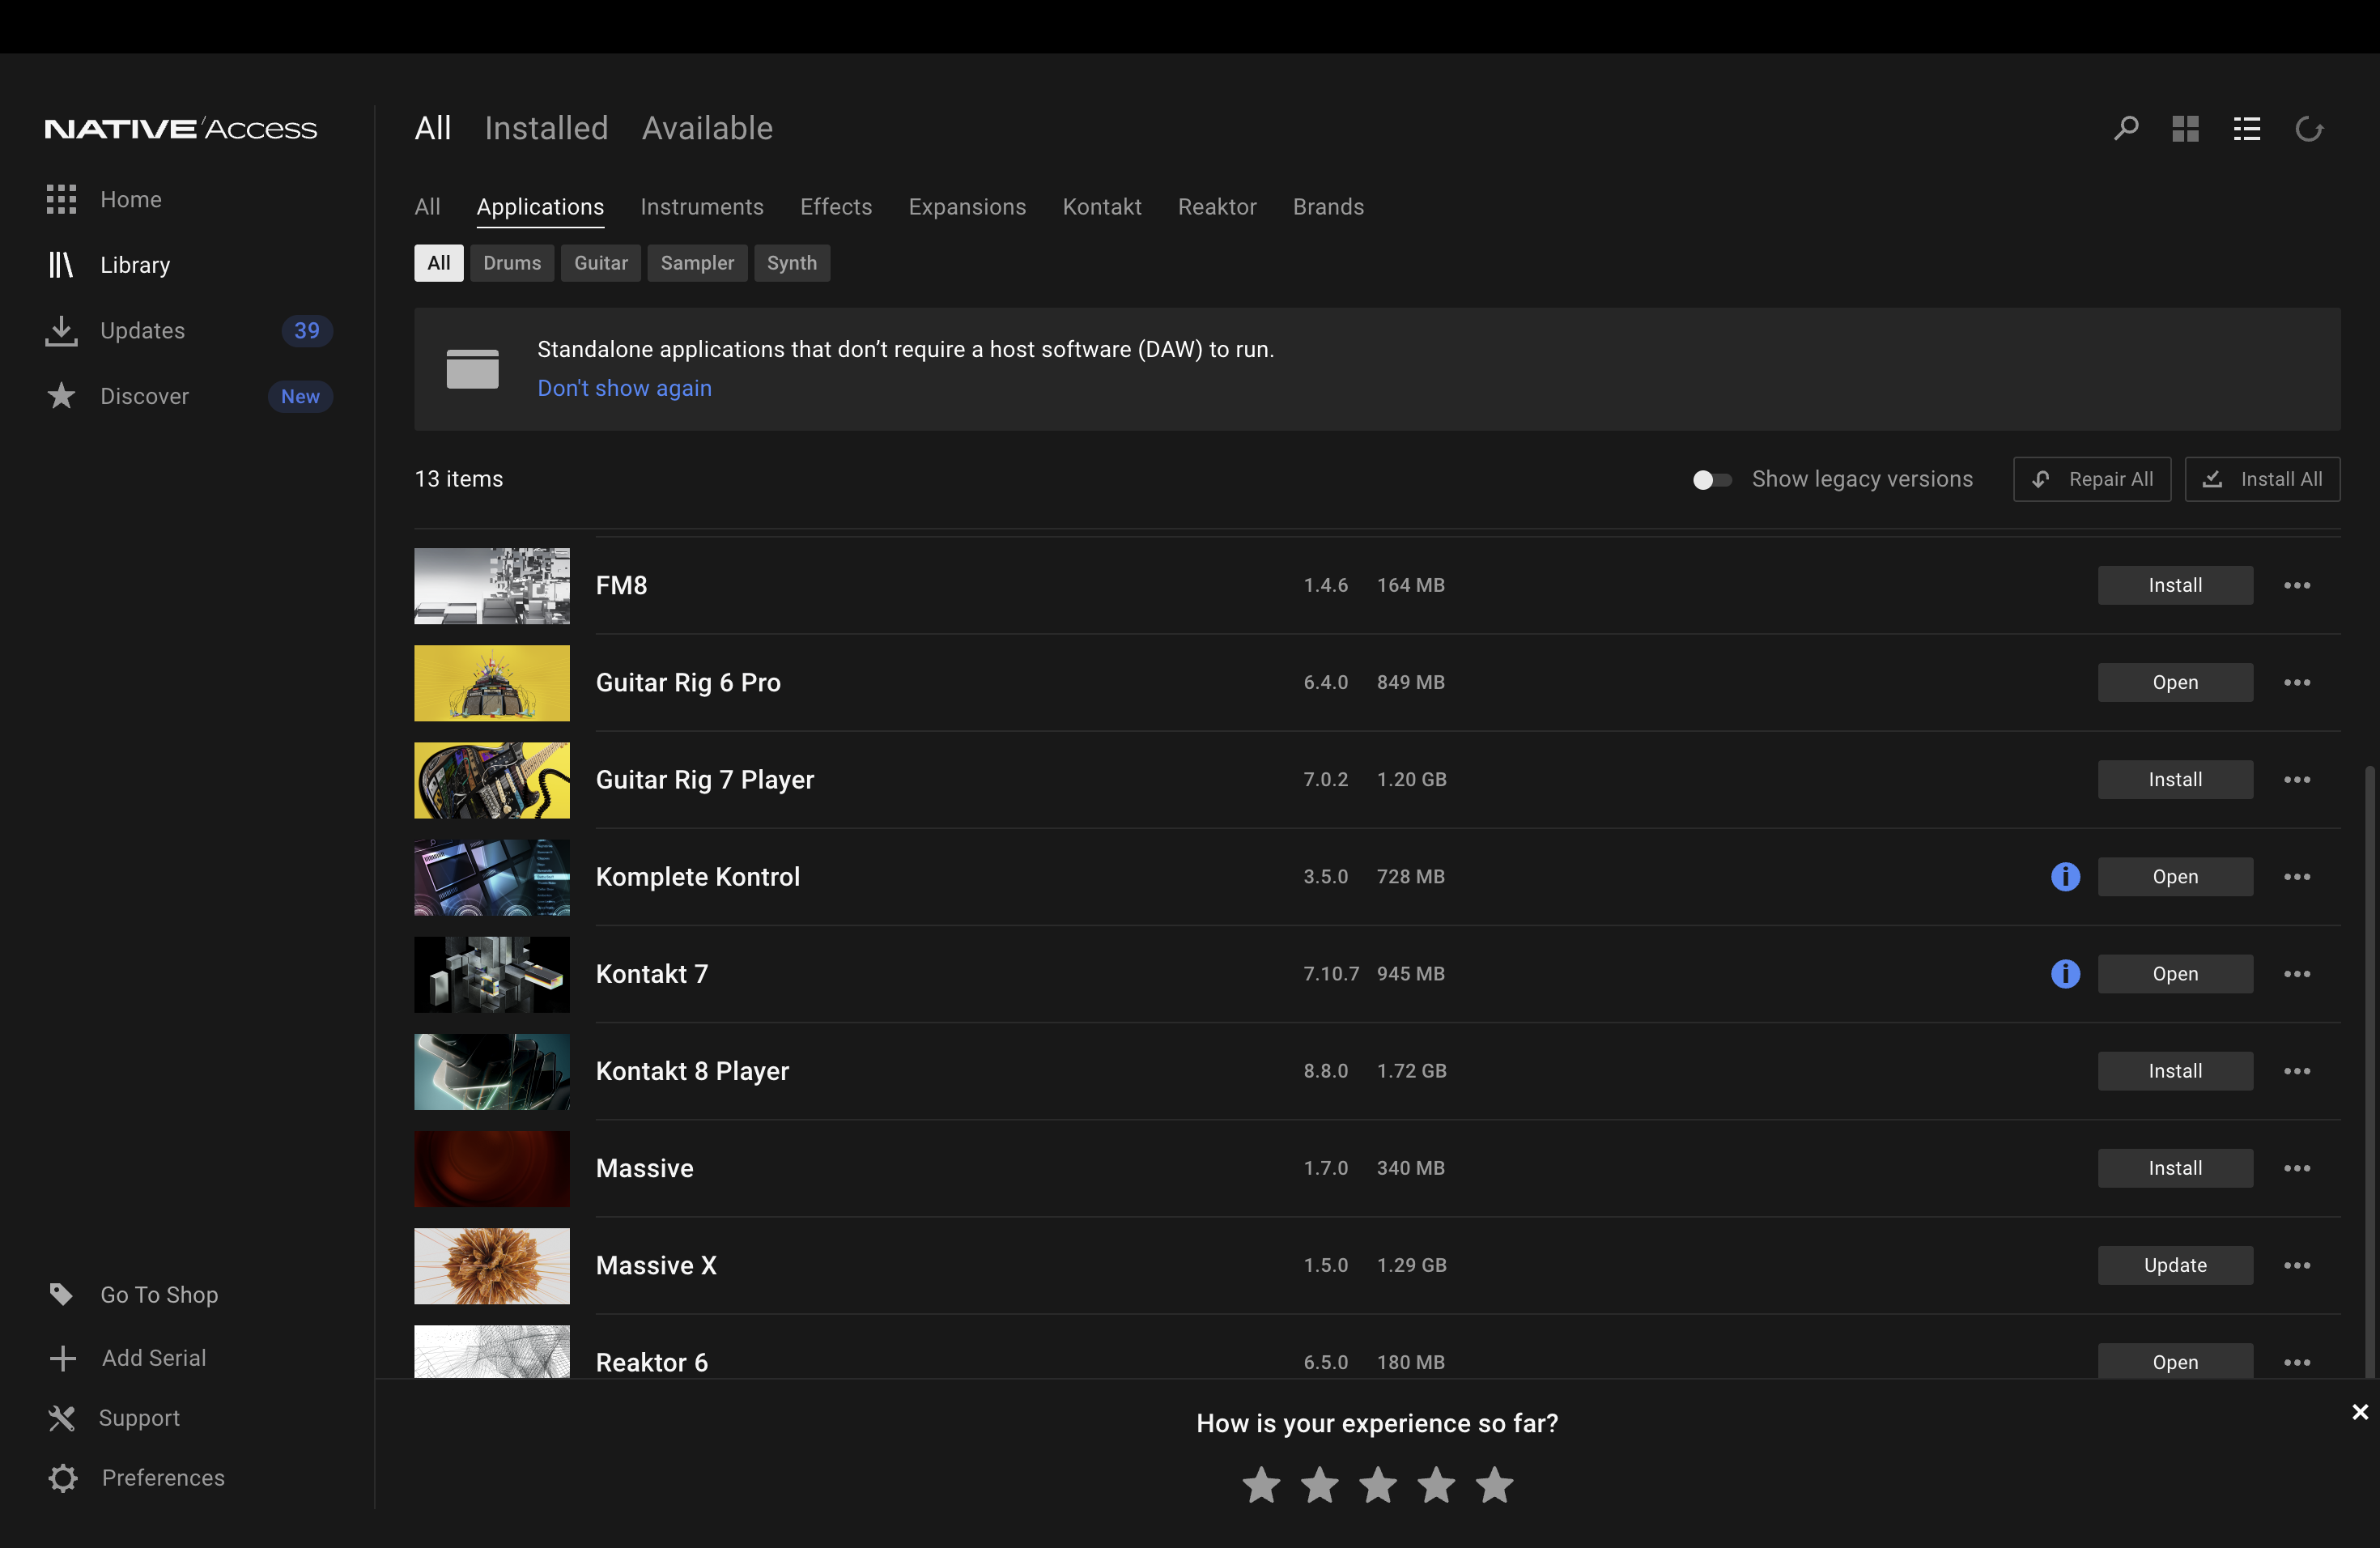Open the search magnifier icon
This screenshot has width=2380, height=1548.
2126,129
